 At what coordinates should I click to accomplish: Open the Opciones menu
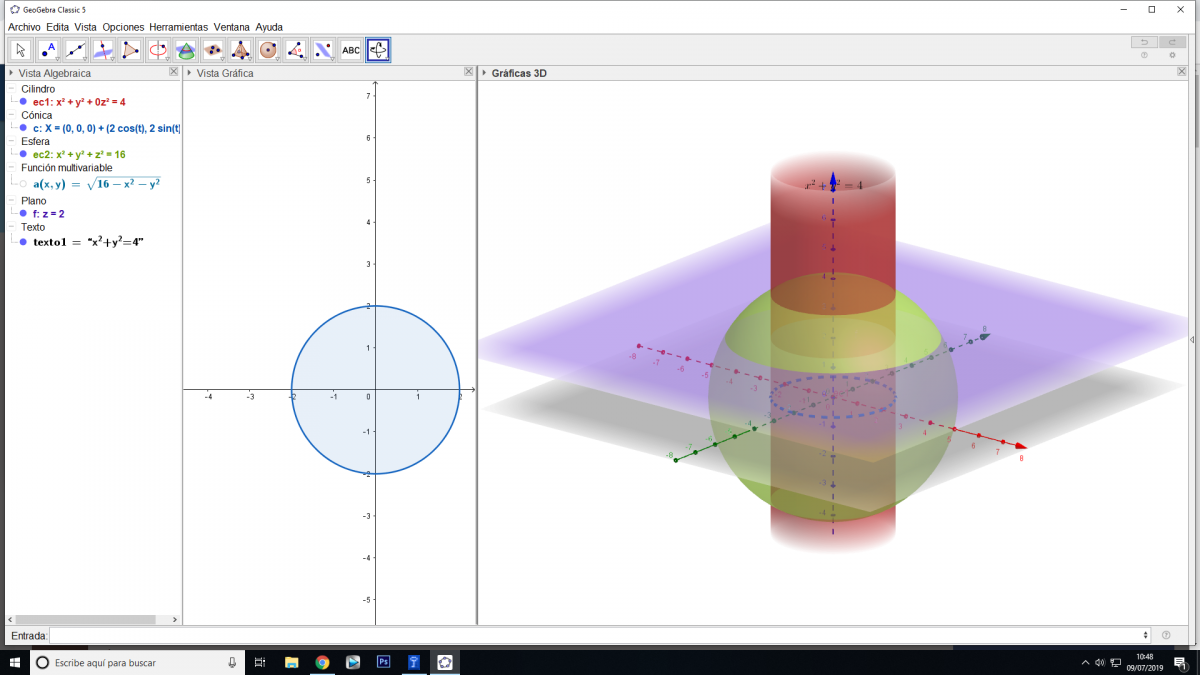point(123,27)
